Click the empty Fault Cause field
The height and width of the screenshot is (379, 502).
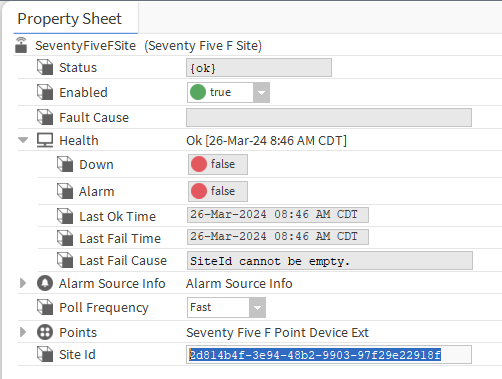(x=329, y=117)
